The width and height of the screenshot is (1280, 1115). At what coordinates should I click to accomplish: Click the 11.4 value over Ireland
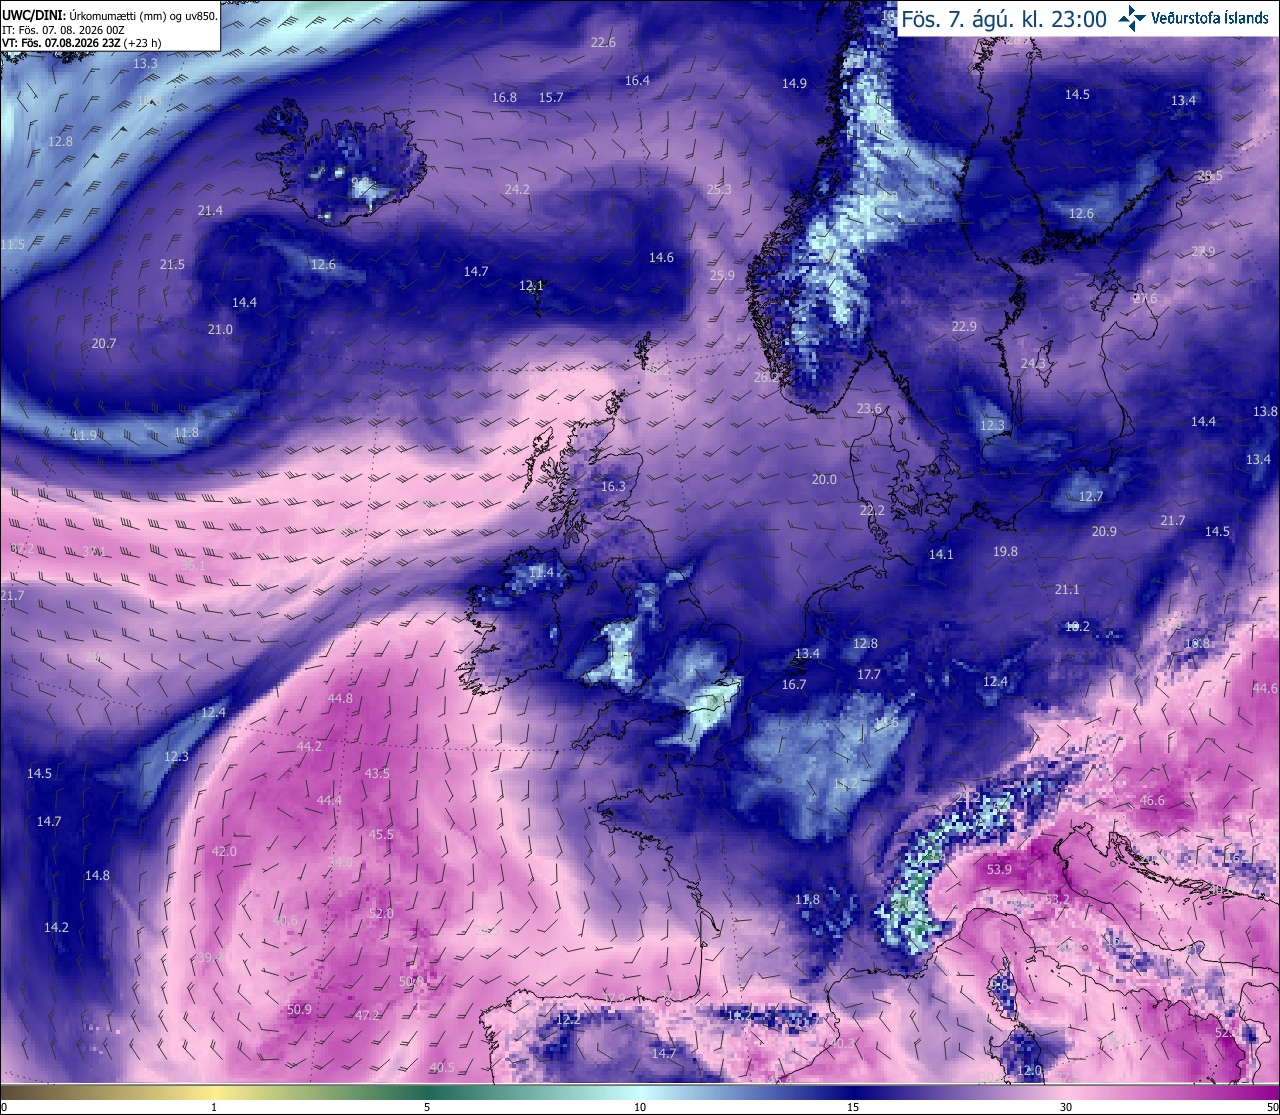click(541, 572)
